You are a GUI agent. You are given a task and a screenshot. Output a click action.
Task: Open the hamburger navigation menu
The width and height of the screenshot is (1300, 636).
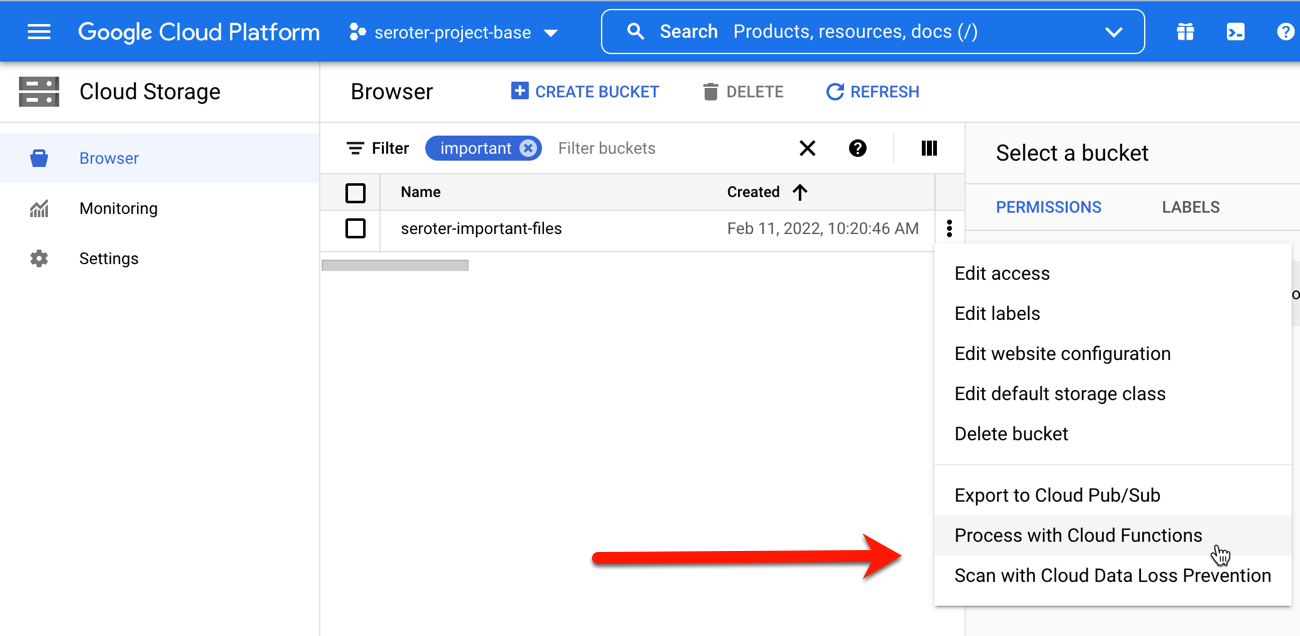tap(39, 32)
